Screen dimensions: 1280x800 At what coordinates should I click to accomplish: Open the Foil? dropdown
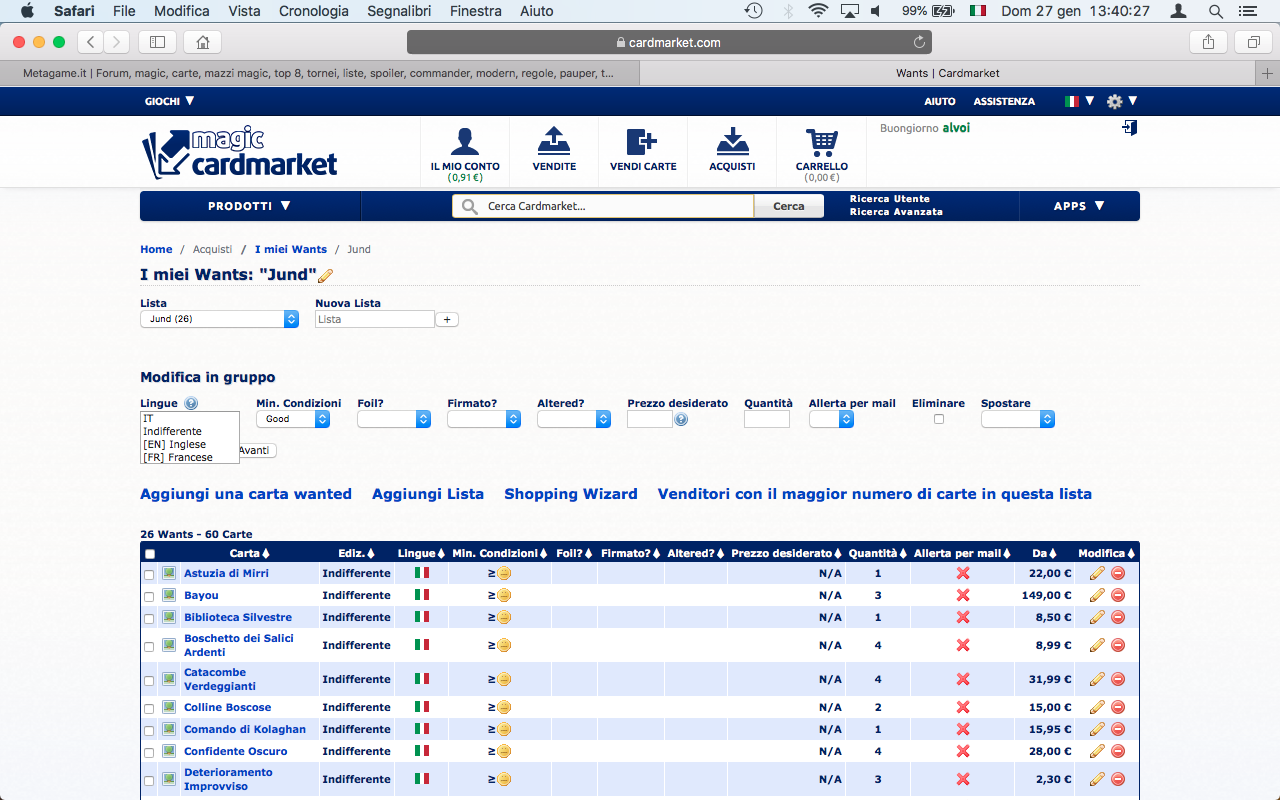pyautogui.click(x=394, y=419)
